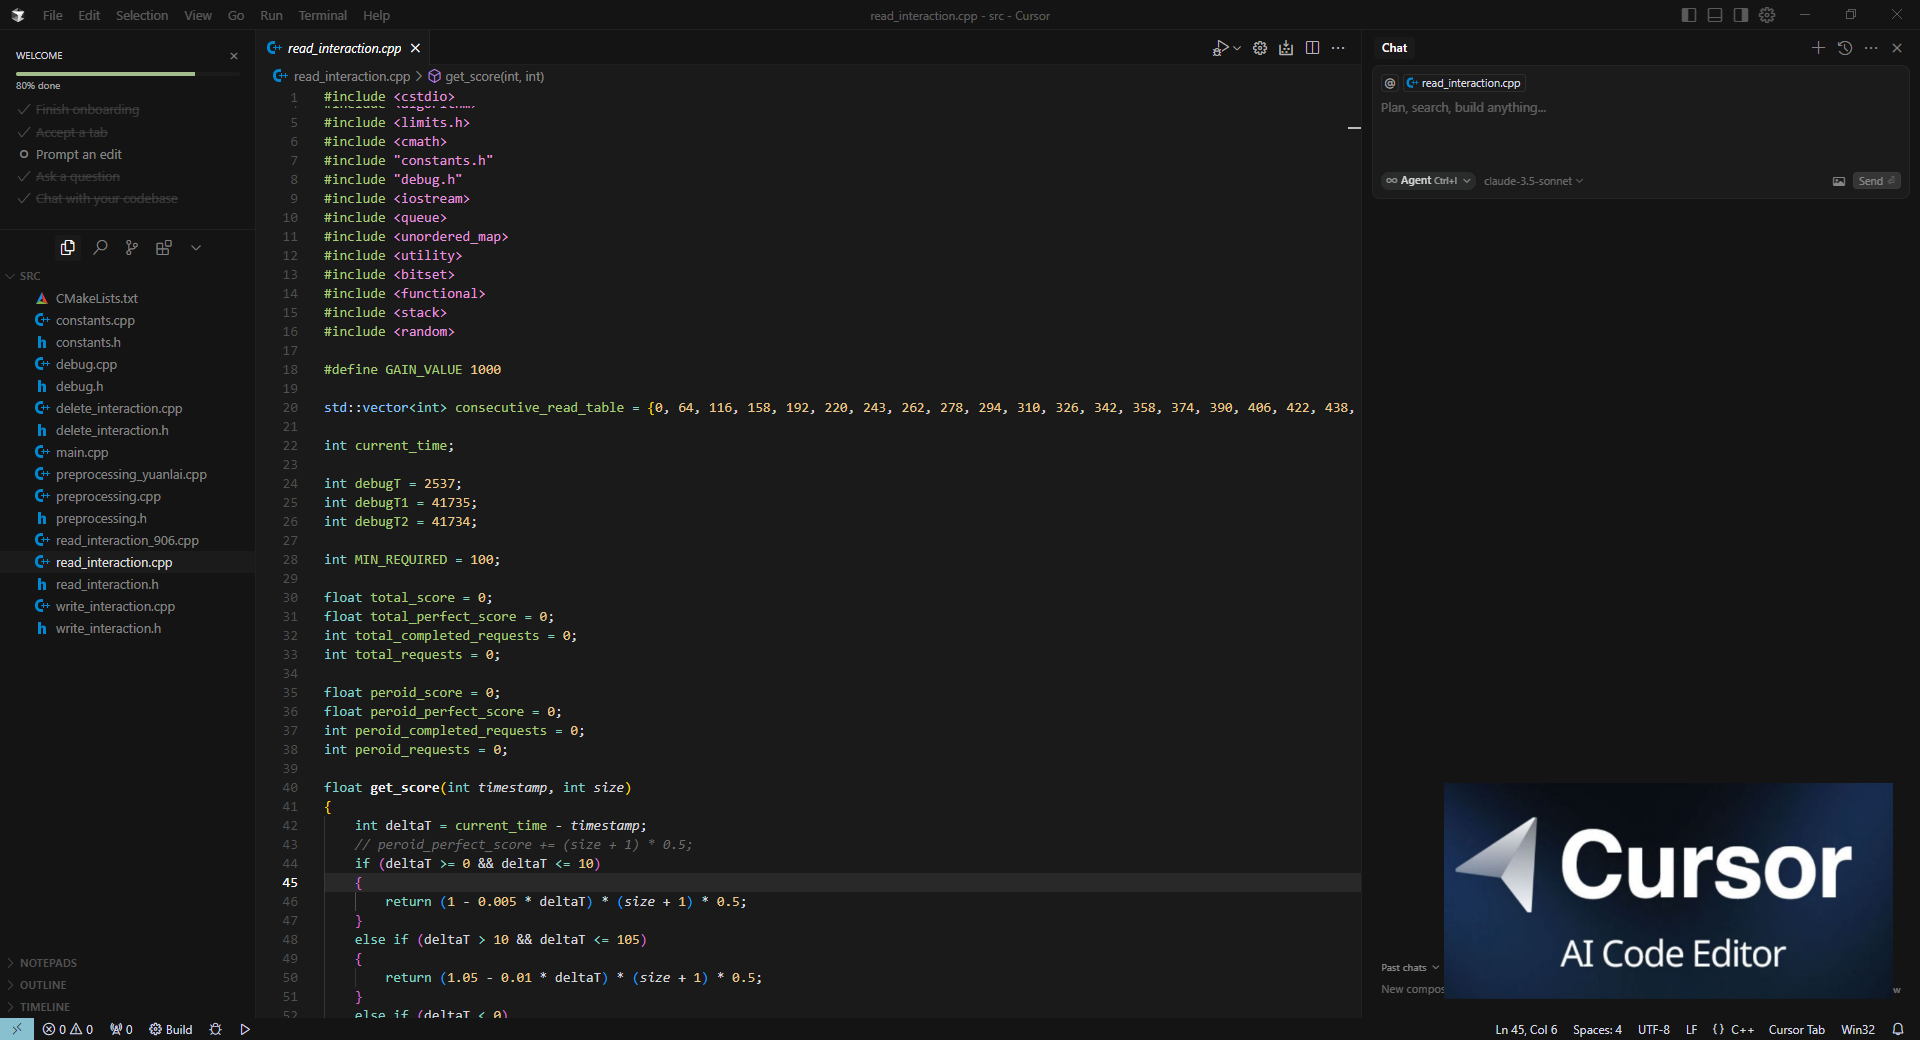This screenshot has height=1040, width=1920.
Task: Click the gear icon in editor toolbar
Action: click(1260, 48)
